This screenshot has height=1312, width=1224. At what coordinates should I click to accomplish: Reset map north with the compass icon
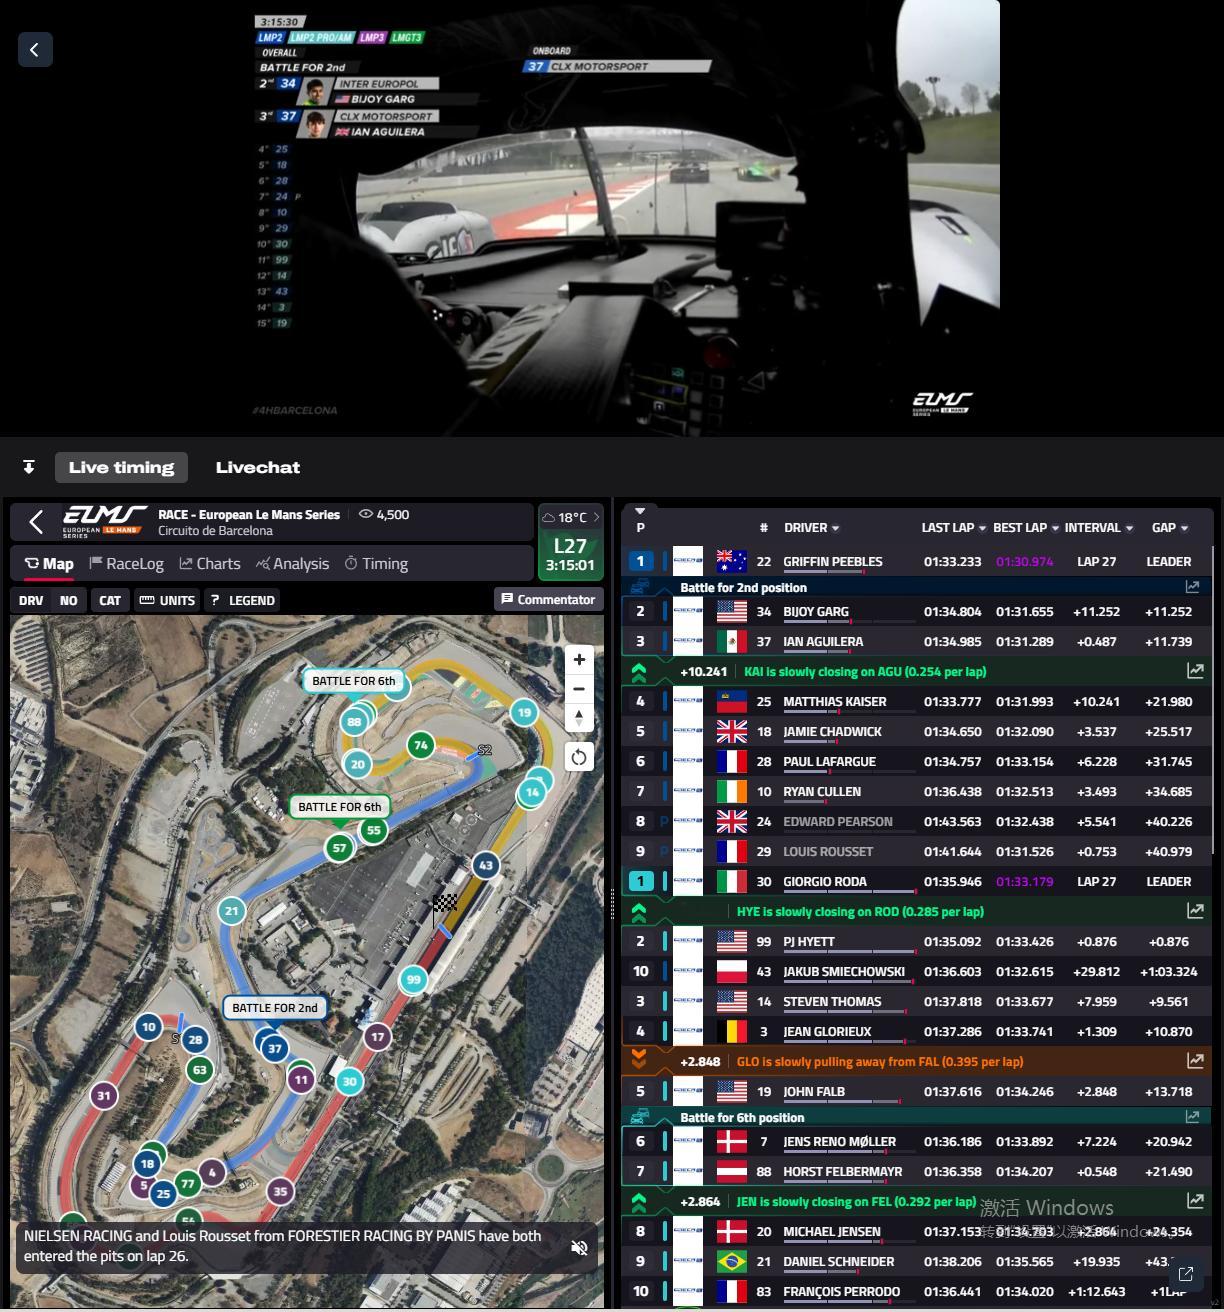click(579, 717)
